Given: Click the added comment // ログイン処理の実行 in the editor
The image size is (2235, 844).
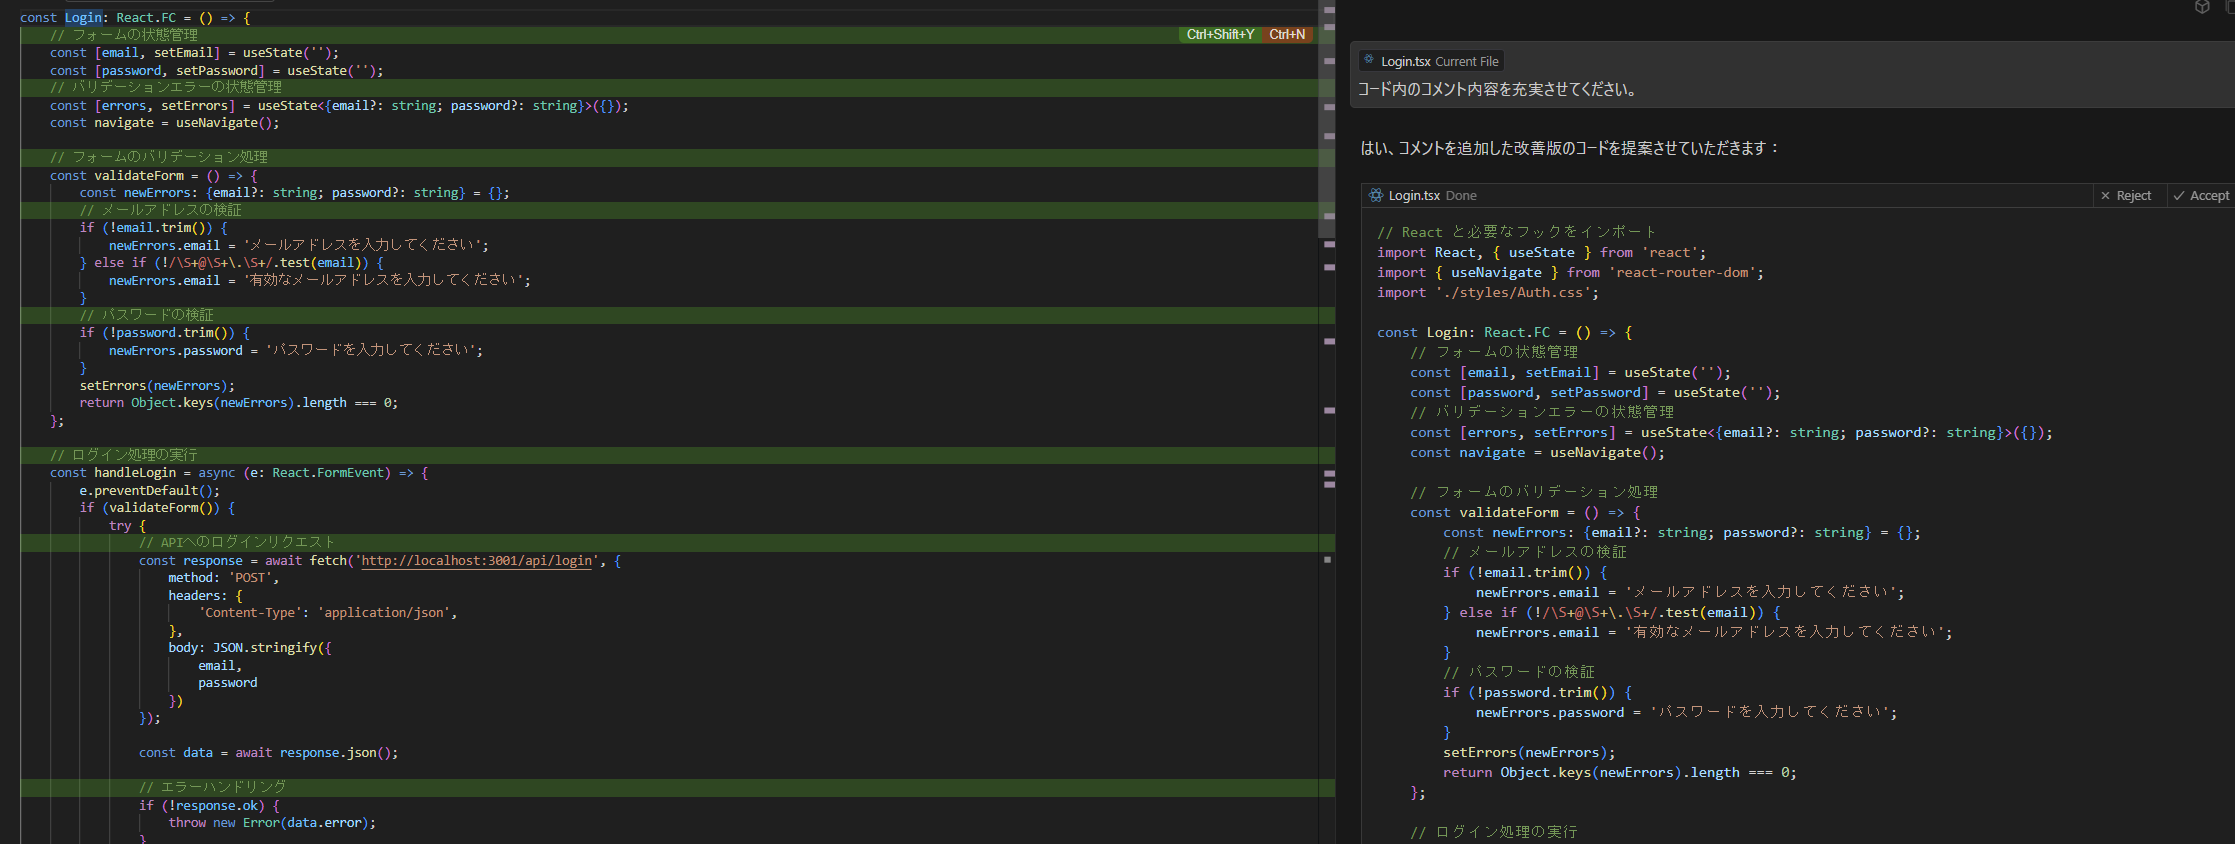Looking at the screenshot, I should coord(124,455).
